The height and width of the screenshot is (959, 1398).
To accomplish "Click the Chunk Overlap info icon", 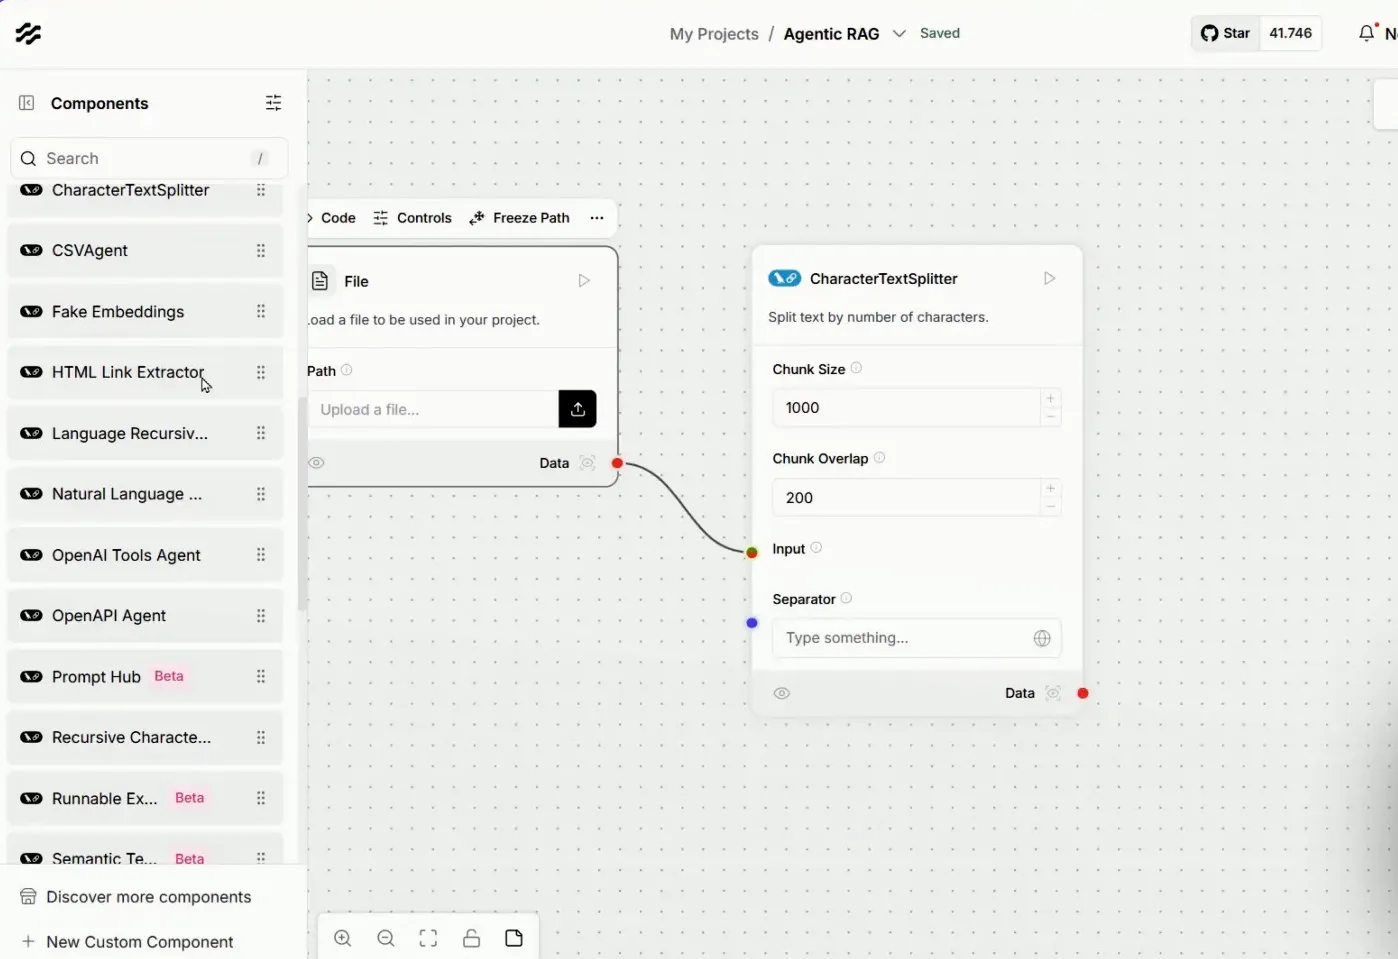I will click(879, 458).
